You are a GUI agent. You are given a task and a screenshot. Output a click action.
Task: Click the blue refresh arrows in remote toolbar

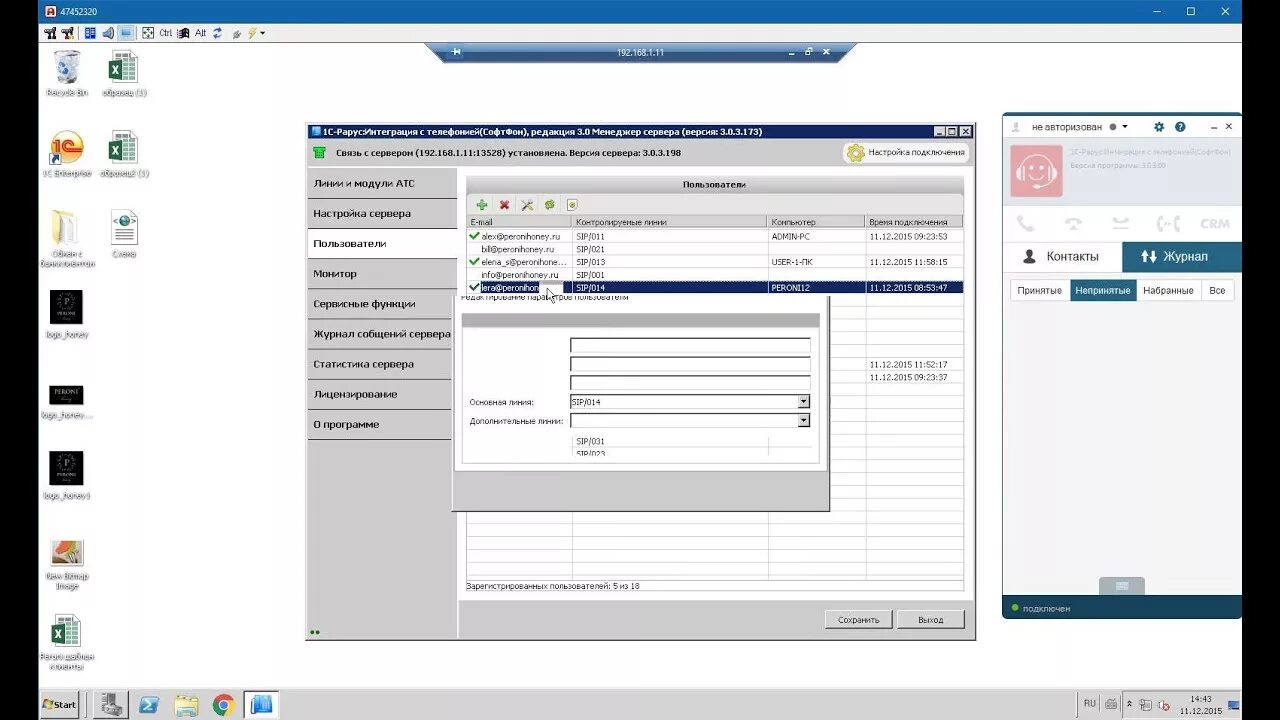coord(217,33)
